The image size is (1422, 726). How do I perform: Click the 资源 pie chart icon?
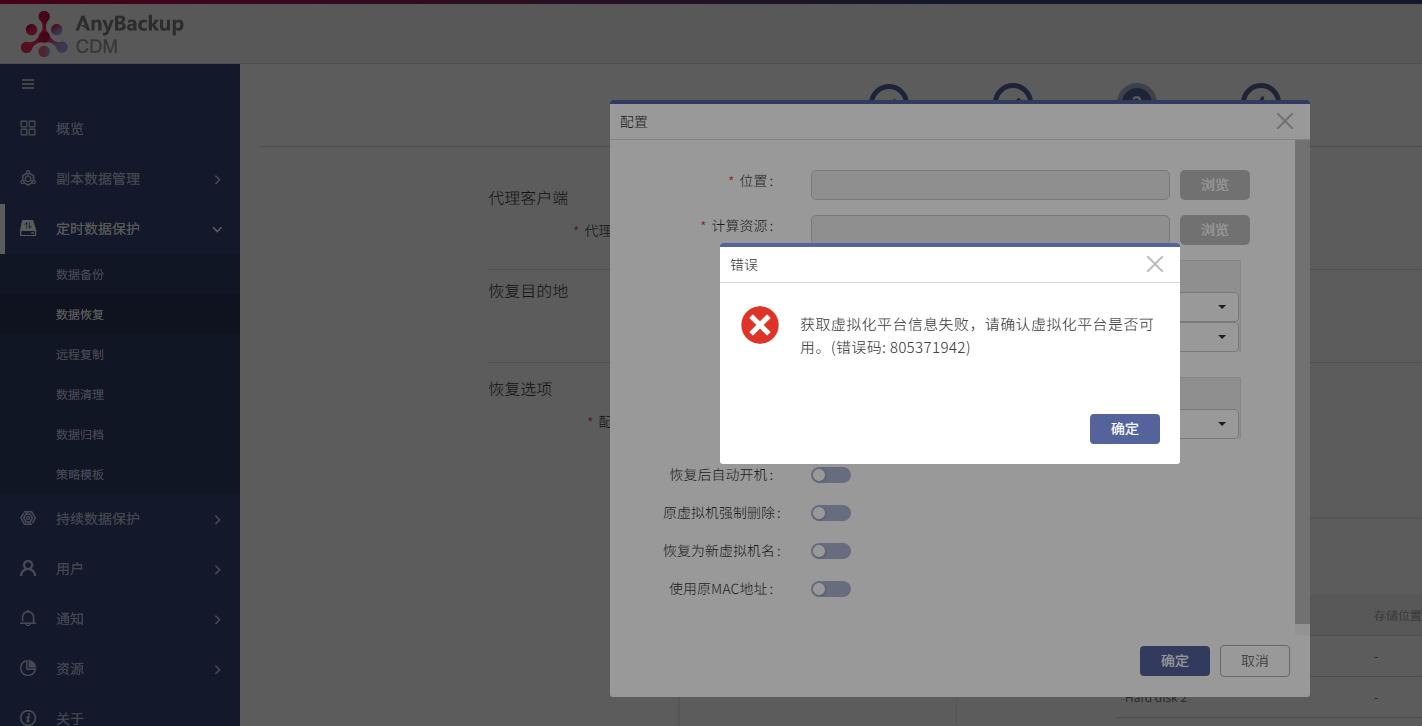pos(28,668)
